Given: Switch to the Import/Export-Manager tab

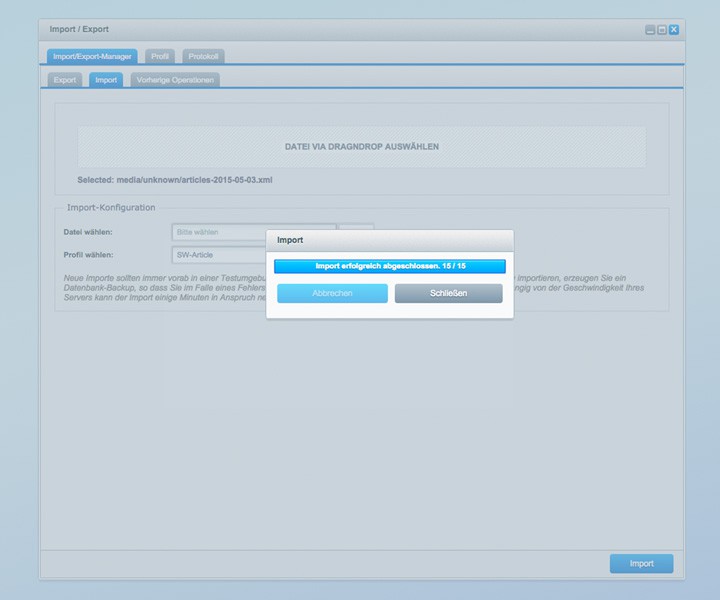Looking at the screenshot, I should tap(92, 57).
